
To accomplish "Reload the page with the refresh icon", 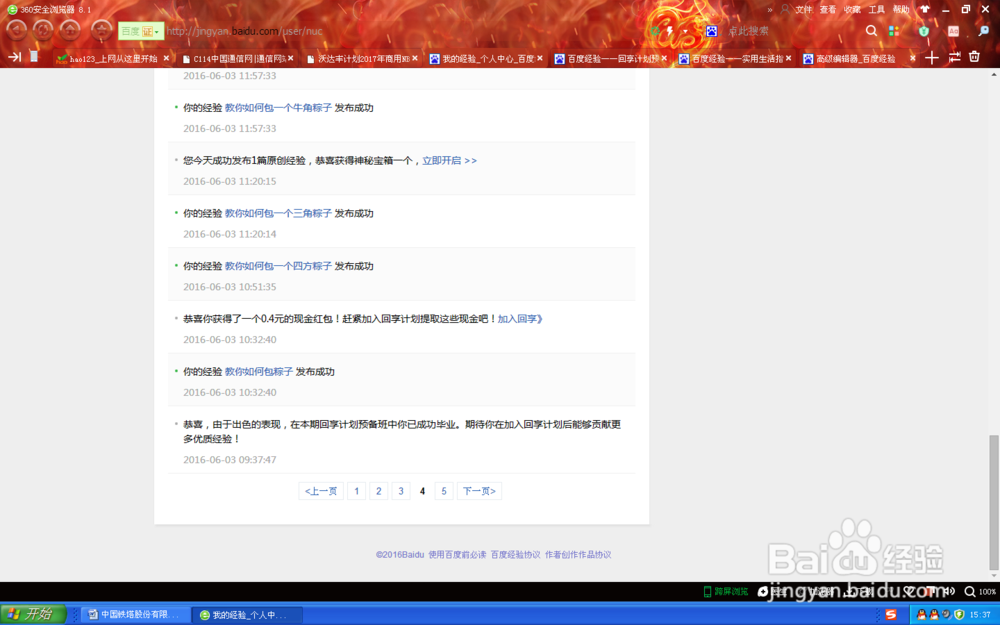I will (x=43, y=30).
